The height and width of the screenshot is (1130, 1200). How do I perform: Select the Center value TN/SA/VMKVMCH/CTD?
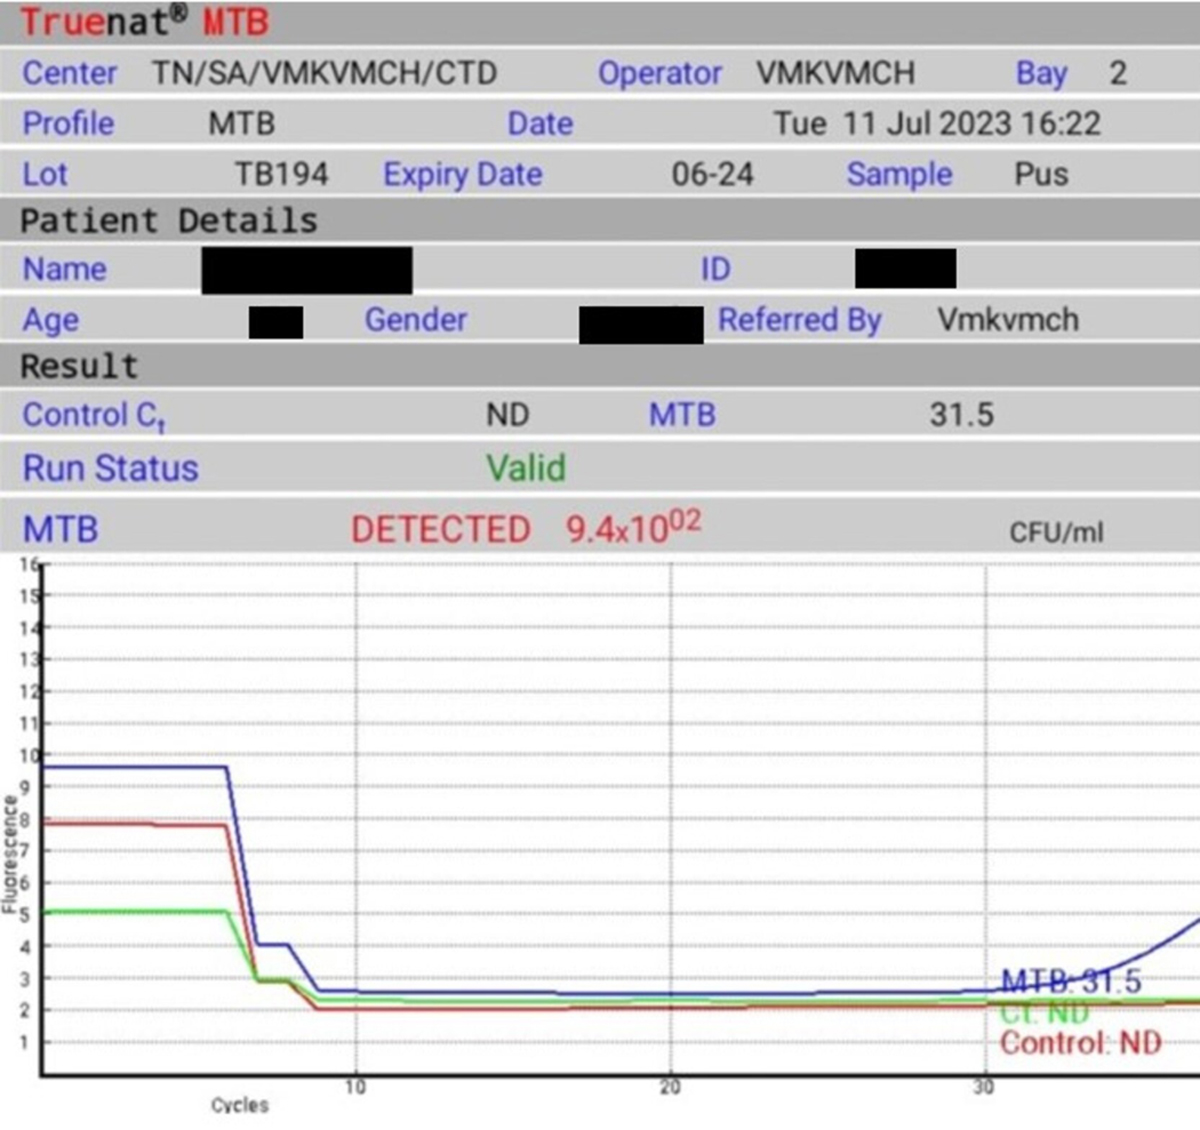point(324,73)
